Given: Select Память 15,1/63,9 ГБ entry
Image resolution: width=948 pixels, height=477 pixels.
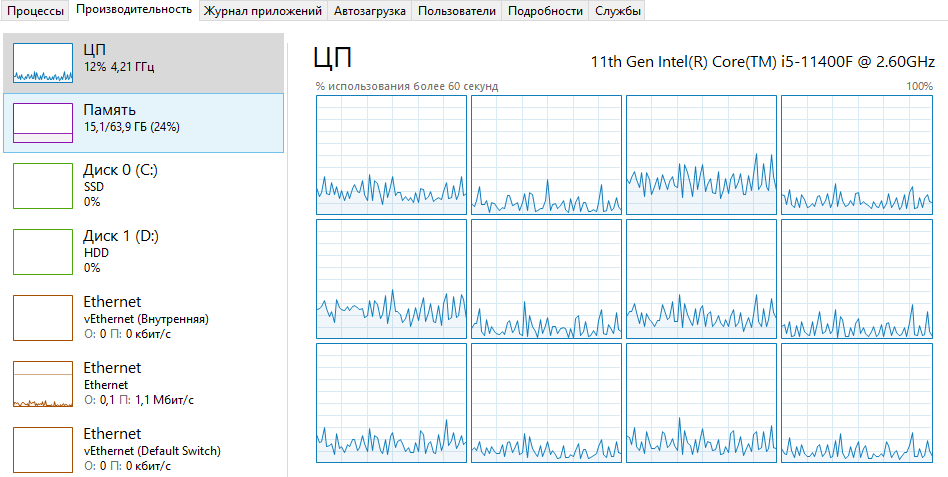Looking at the screenshot, I should click(x=143, y=123).
